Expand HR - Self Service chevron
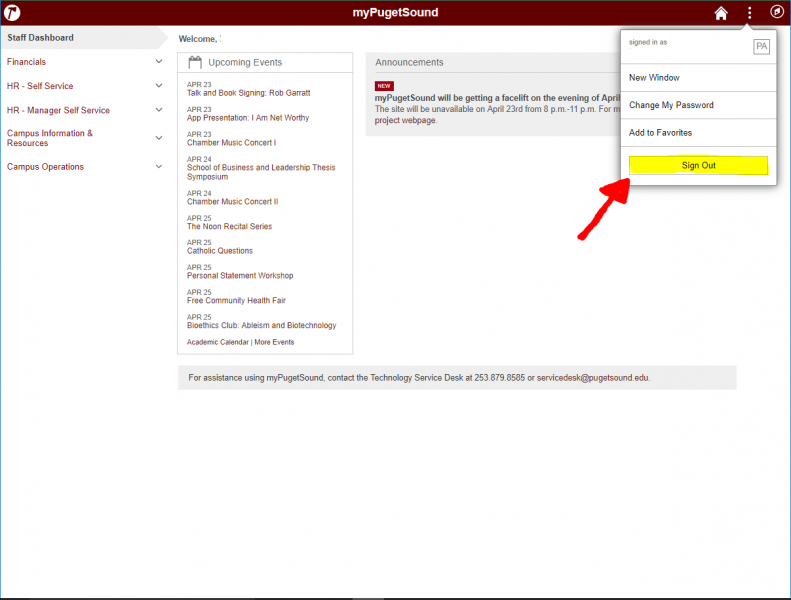The width and height of the screenshot is (791, 600). tap(159, 86)
